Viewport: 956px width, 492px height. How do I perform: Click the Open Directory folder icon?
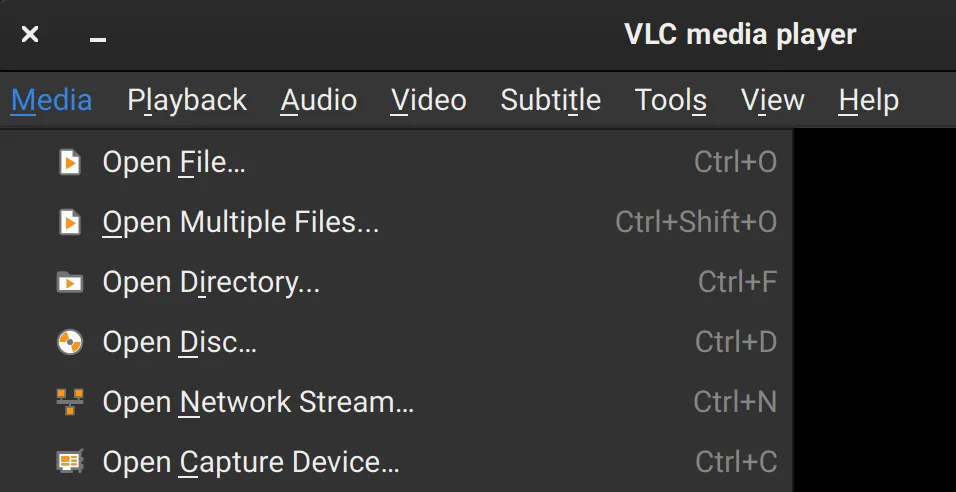[x=70, y=282]
